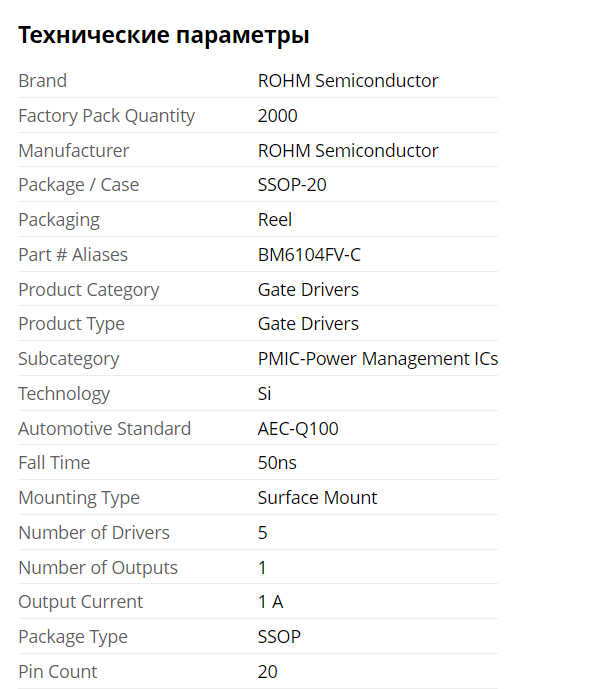Click Gate Drivers in Product Category row

308,290
